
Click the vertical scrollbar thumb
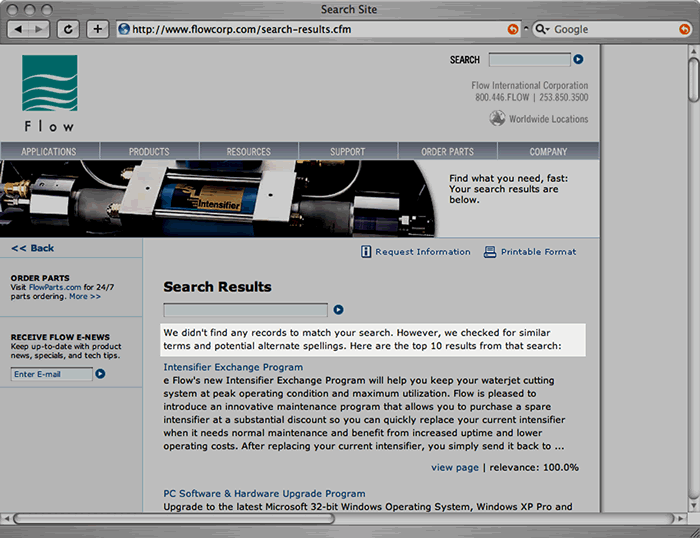pos(694,80)
